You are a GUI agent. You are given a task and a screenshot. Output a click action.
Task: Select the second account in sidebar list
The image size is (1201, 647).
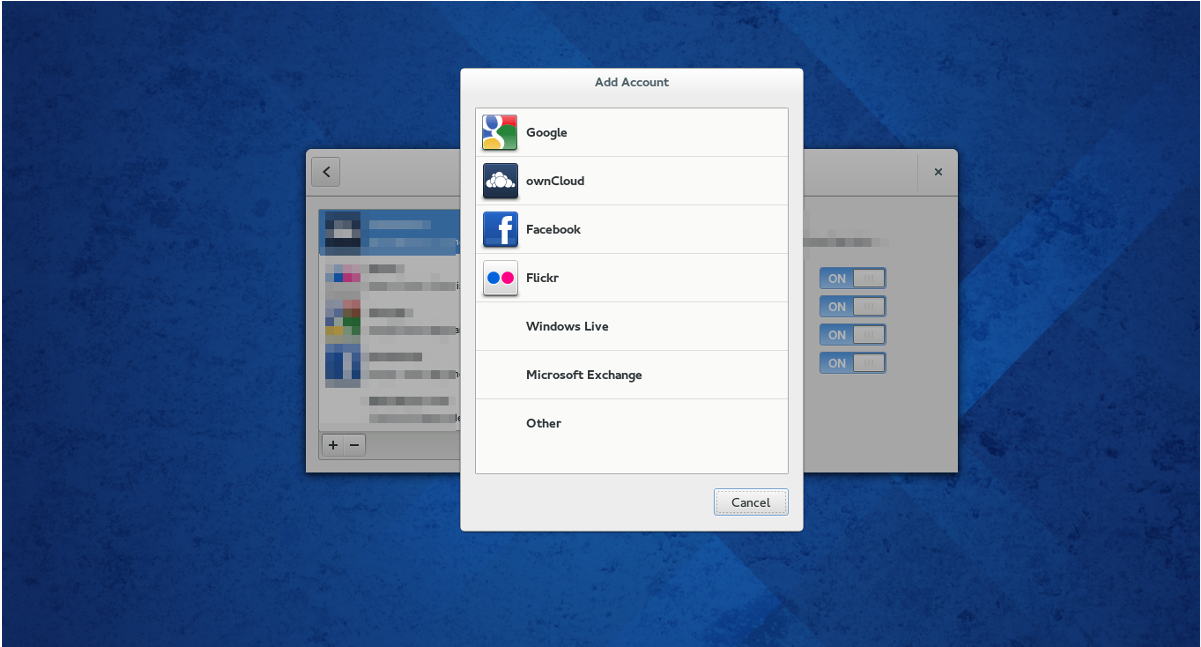390,277
